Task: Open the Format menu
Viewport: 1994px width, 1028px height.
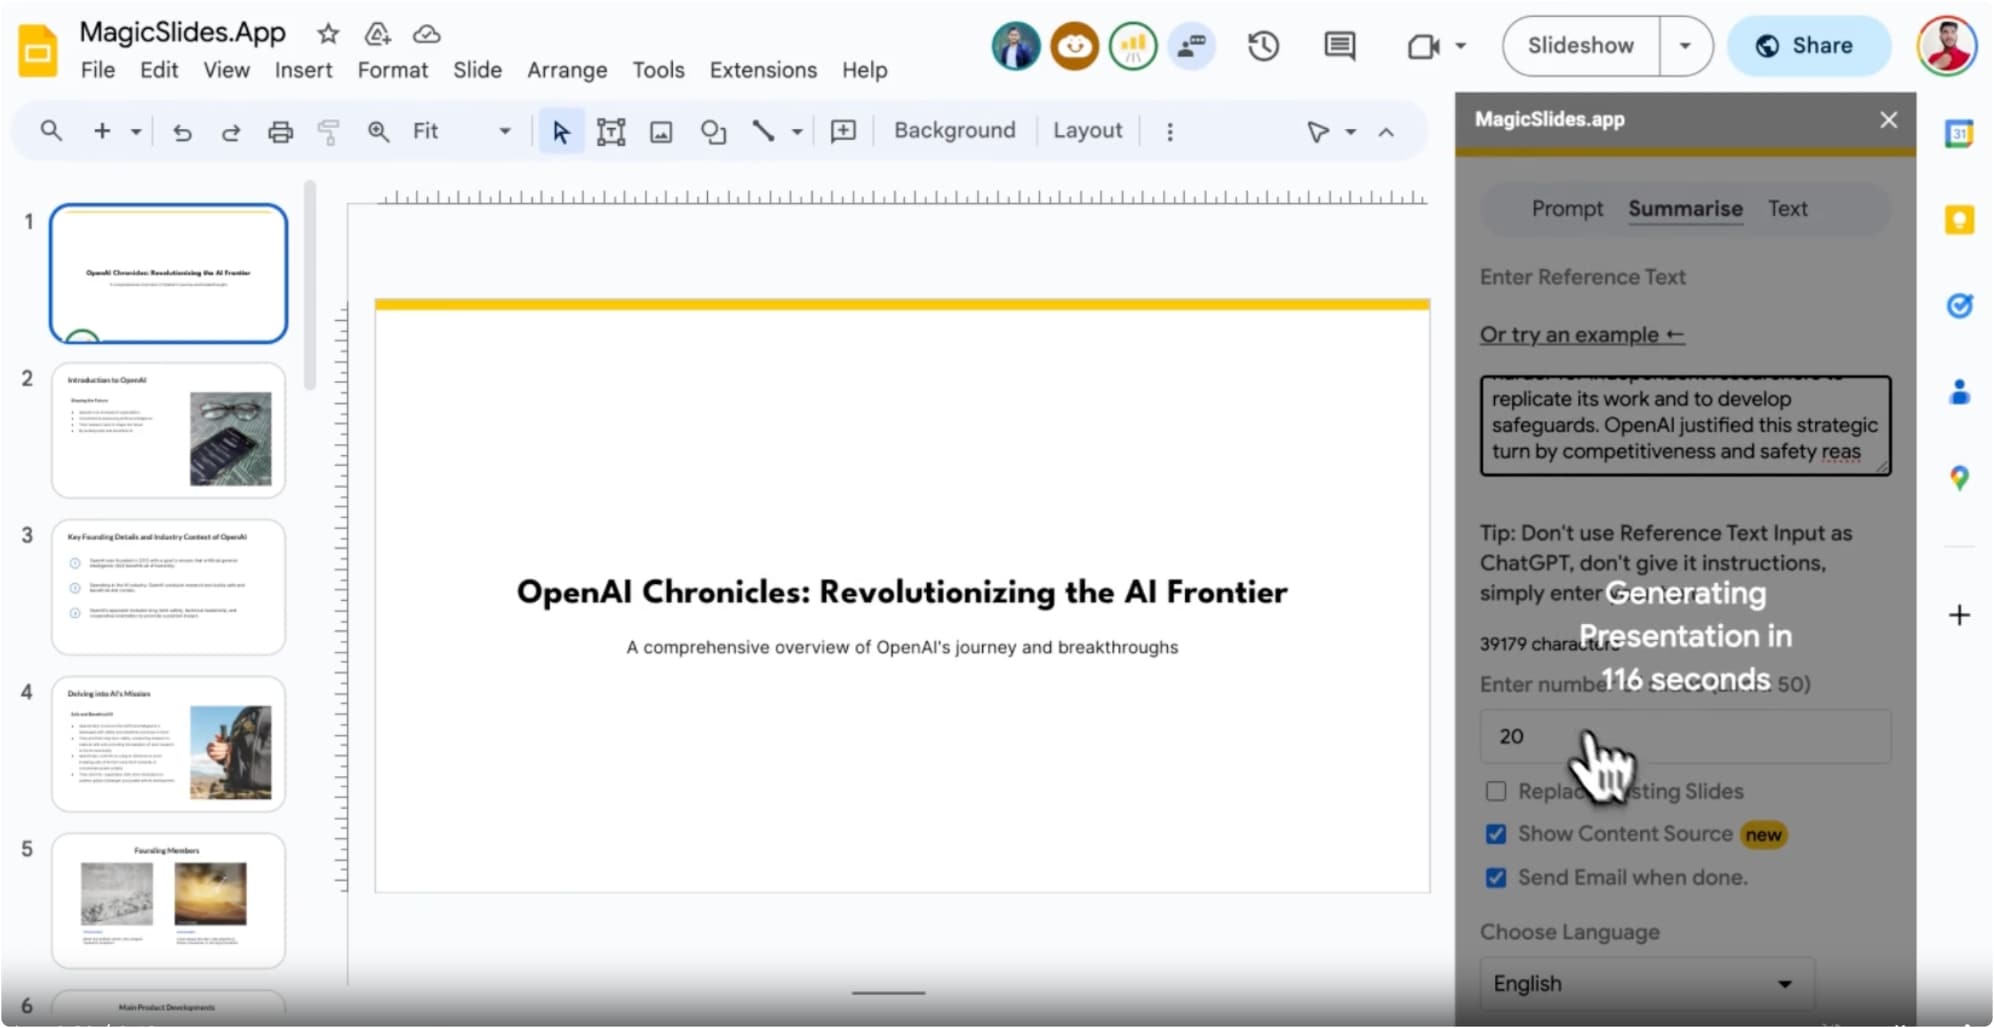Action: 392,70
